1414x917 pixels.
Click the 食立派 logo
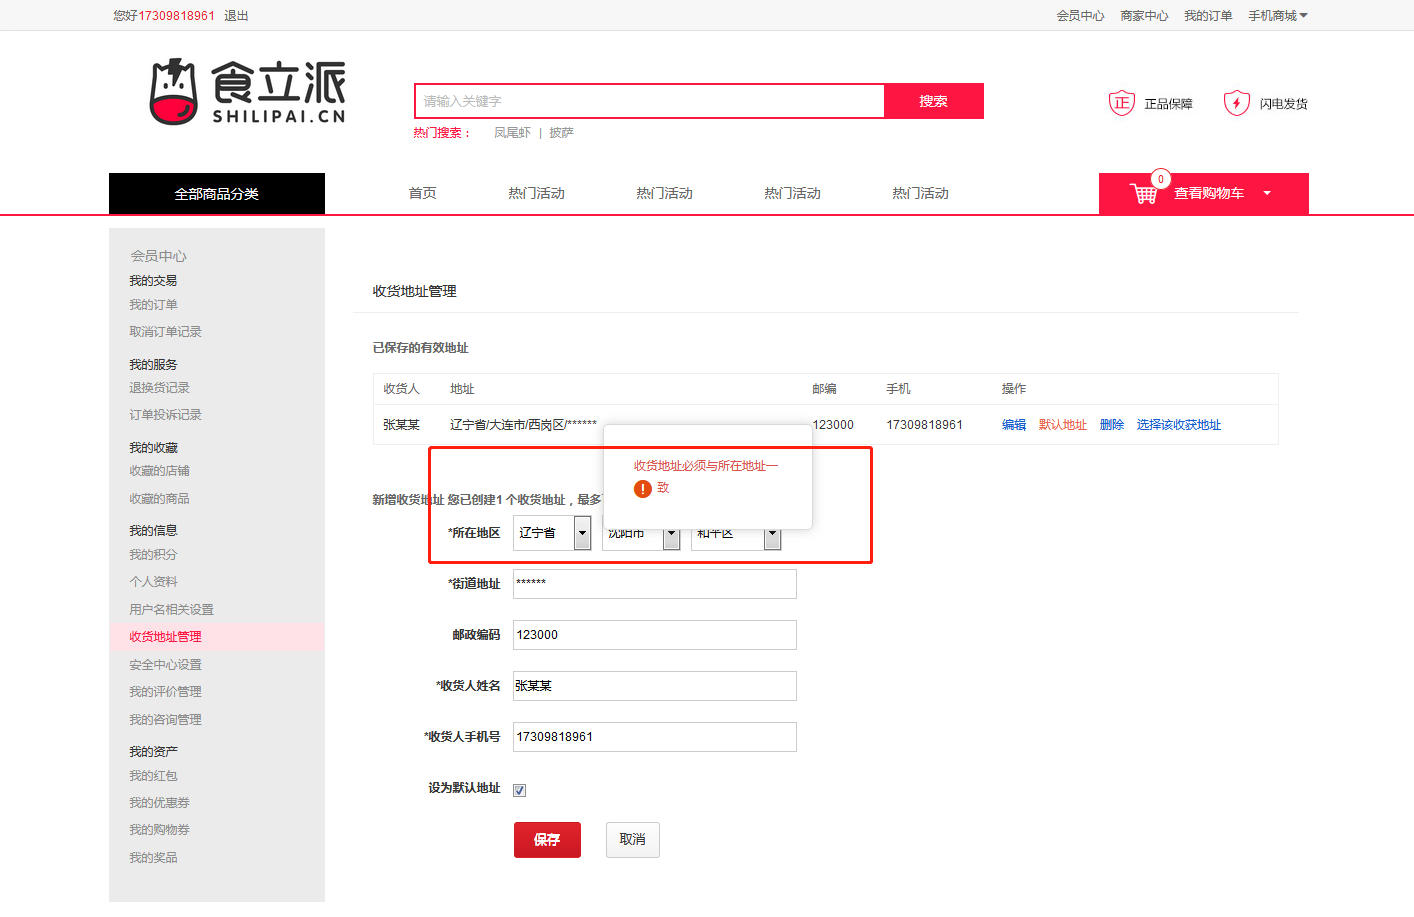point(247,92)
